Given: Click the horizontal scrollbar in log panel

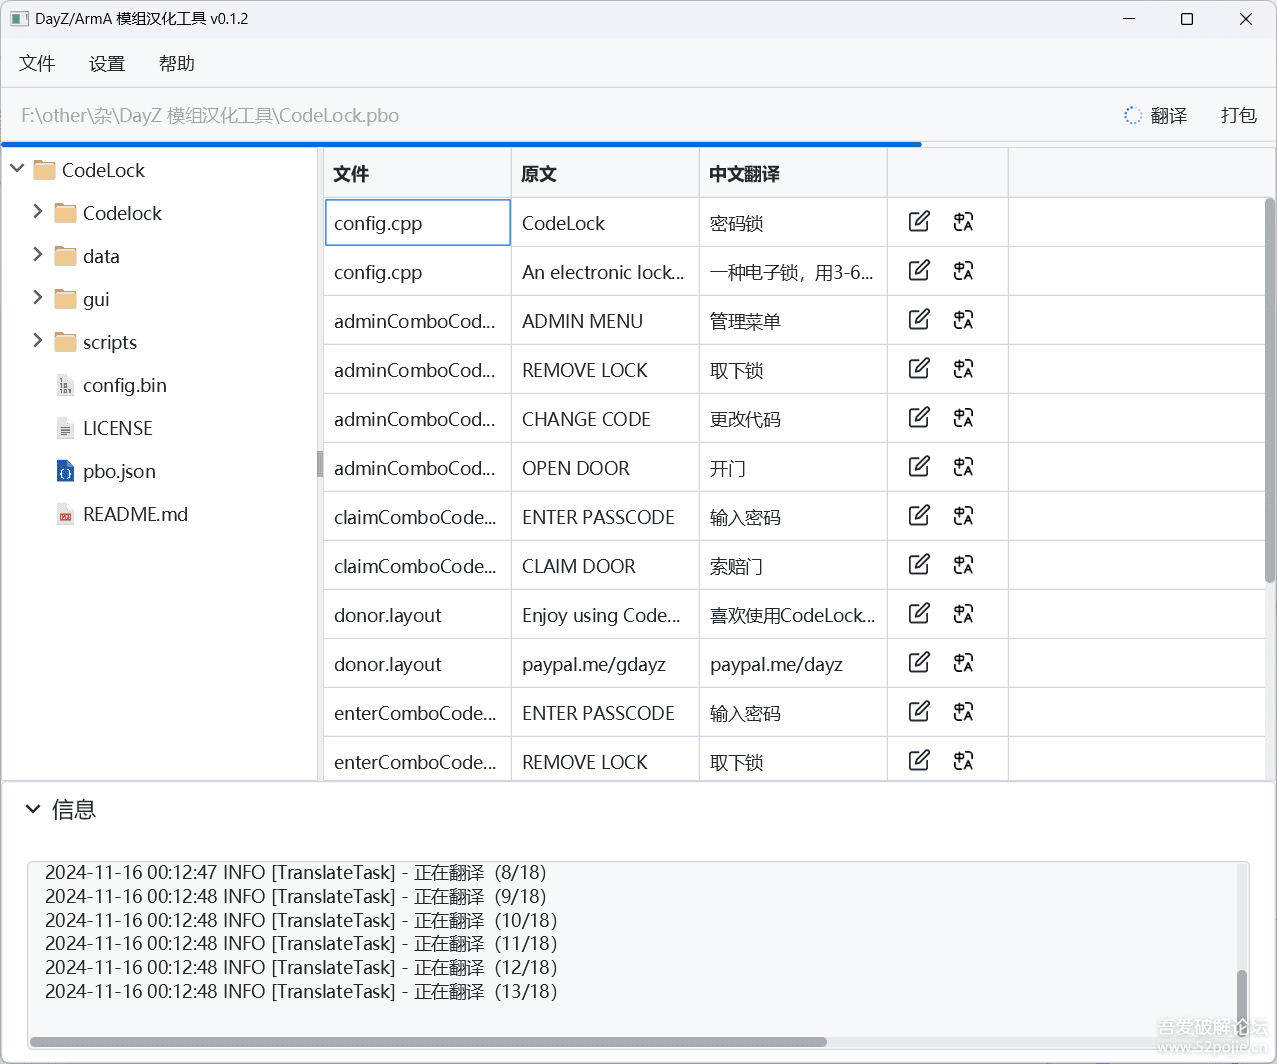Looking at the screenshot, I should click(x=428, y=1042).
